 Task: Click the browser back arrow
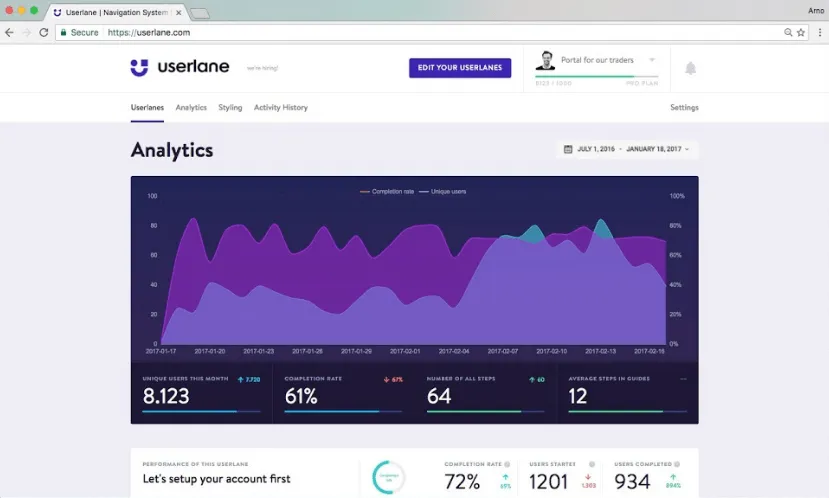click(x=9, y=33)
